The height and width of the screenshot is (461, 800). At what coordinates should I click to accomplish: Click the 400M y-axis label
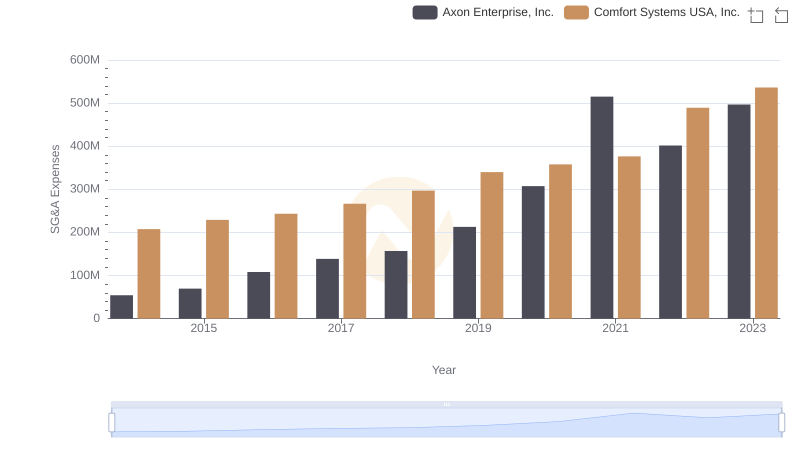(85, 146)
